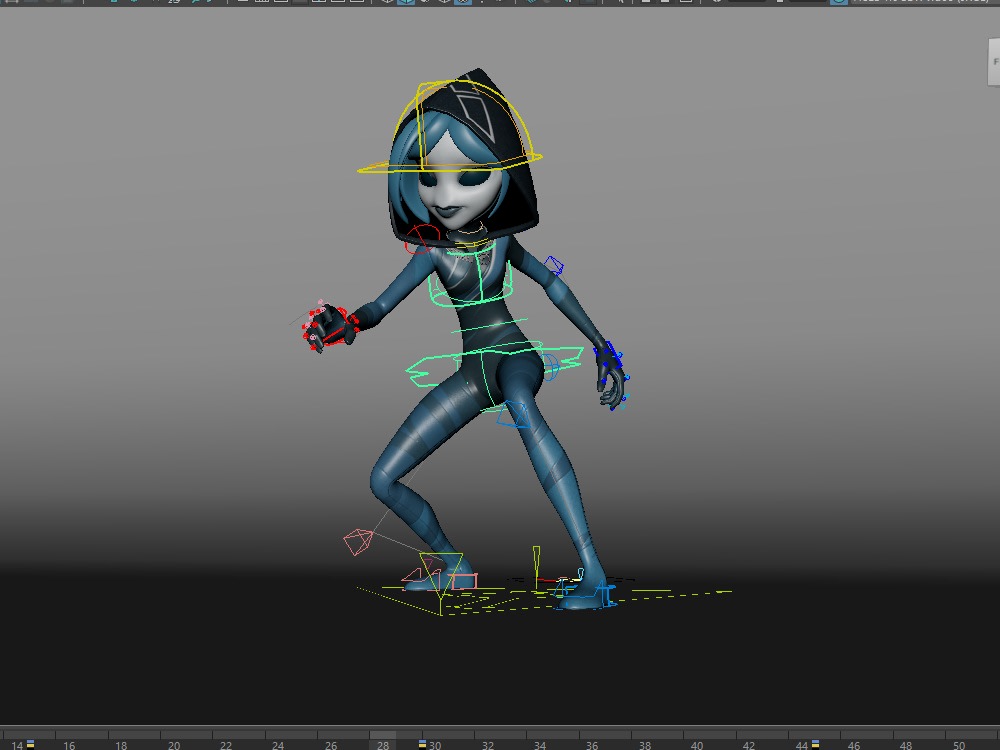The width and height of the screenshot is (1000, 750).
Task: Jump to frame 20 on timeline
Action: pos(173,745)
